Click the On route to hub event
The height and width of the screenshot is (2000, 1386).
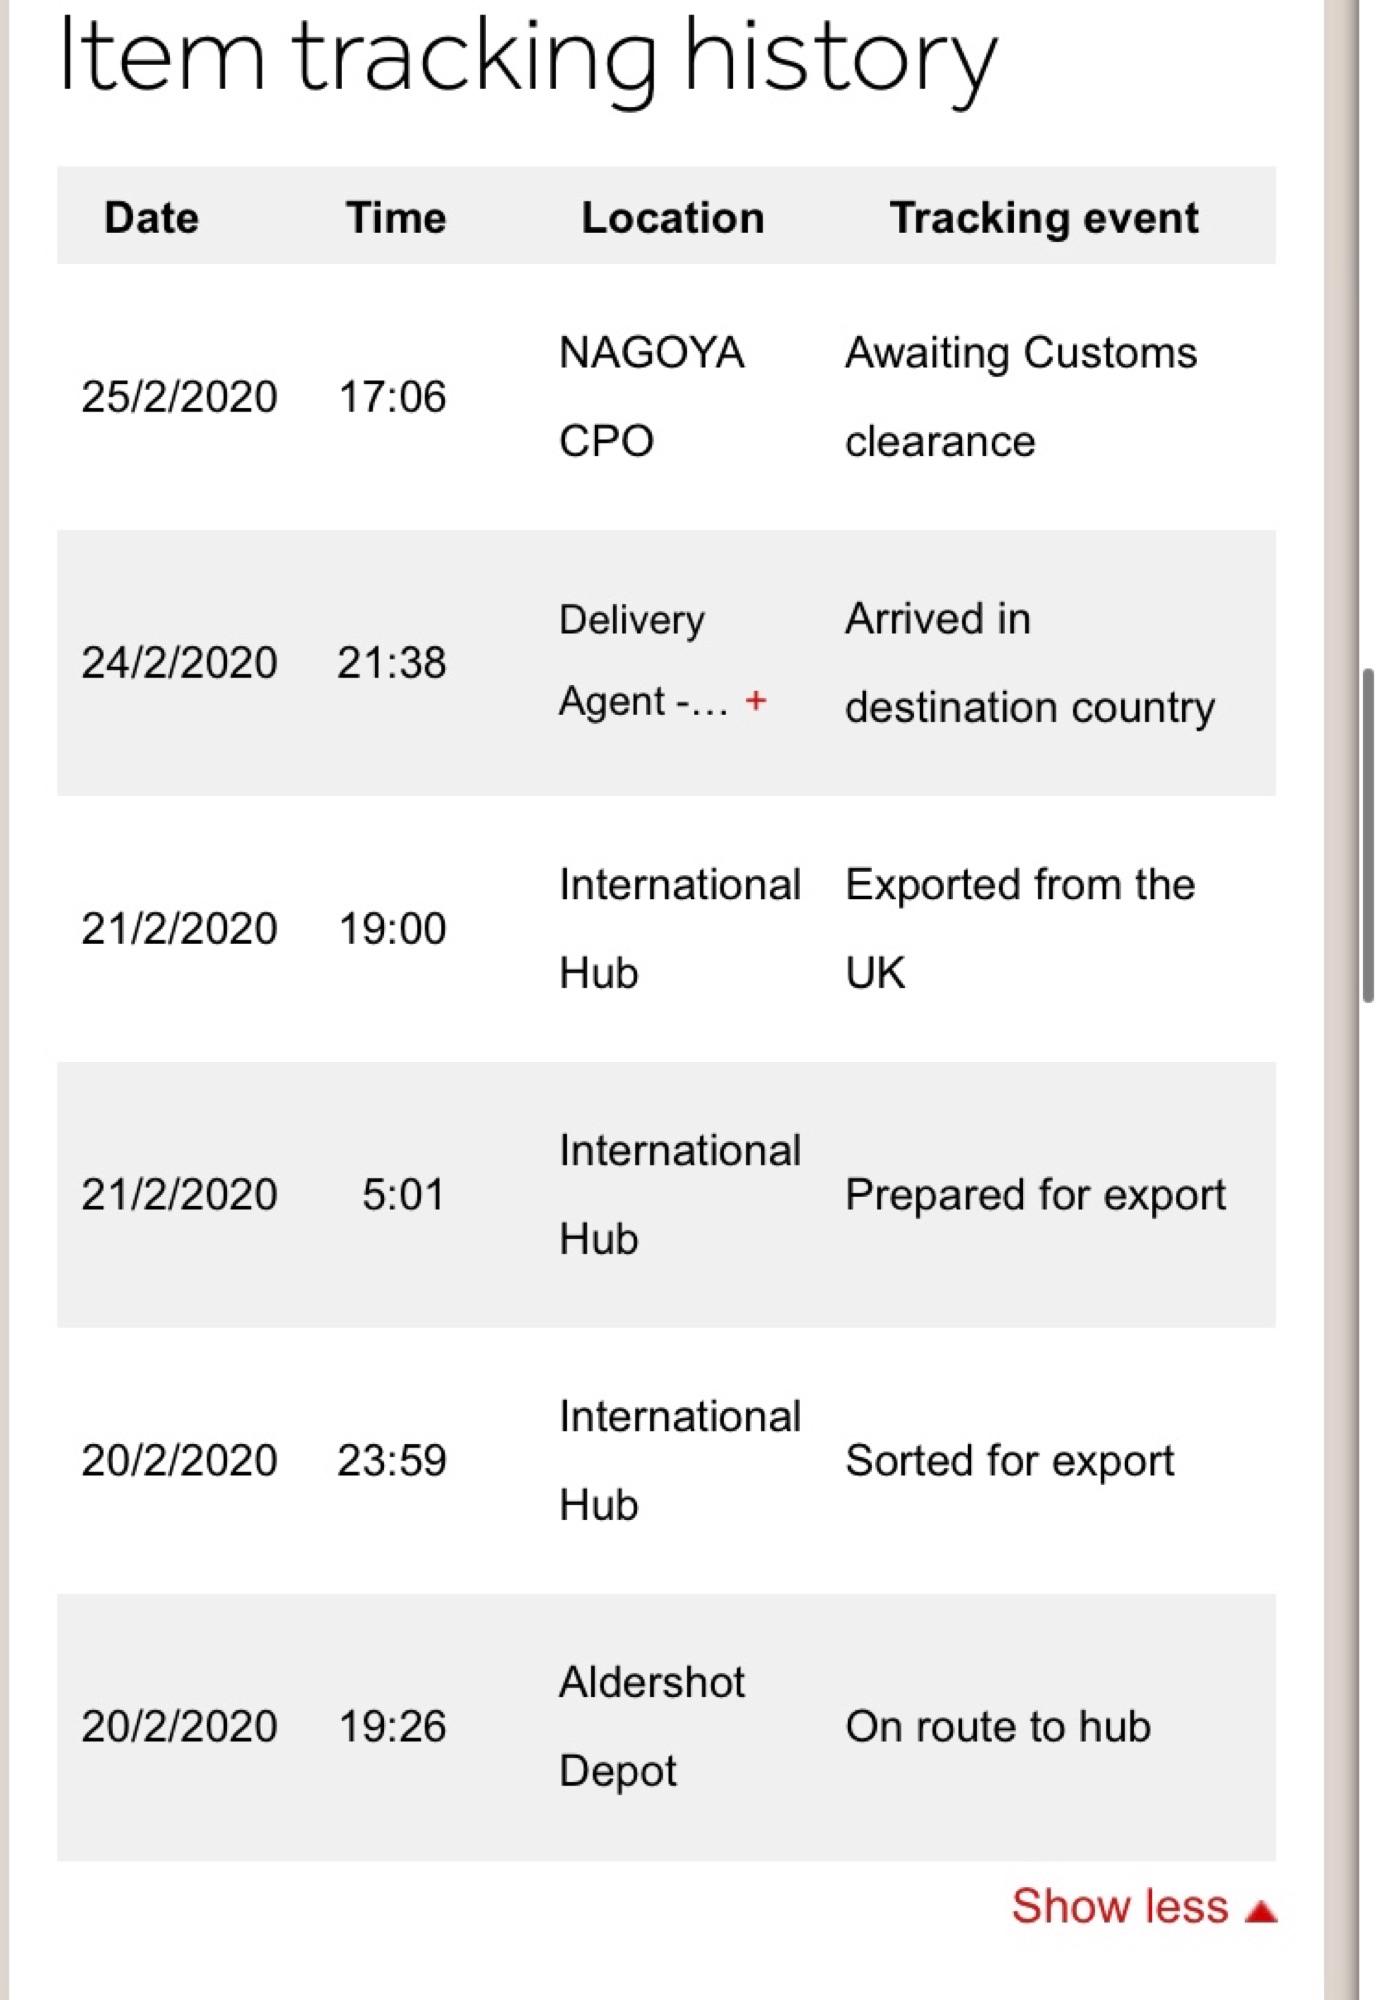coord(998,1726)
